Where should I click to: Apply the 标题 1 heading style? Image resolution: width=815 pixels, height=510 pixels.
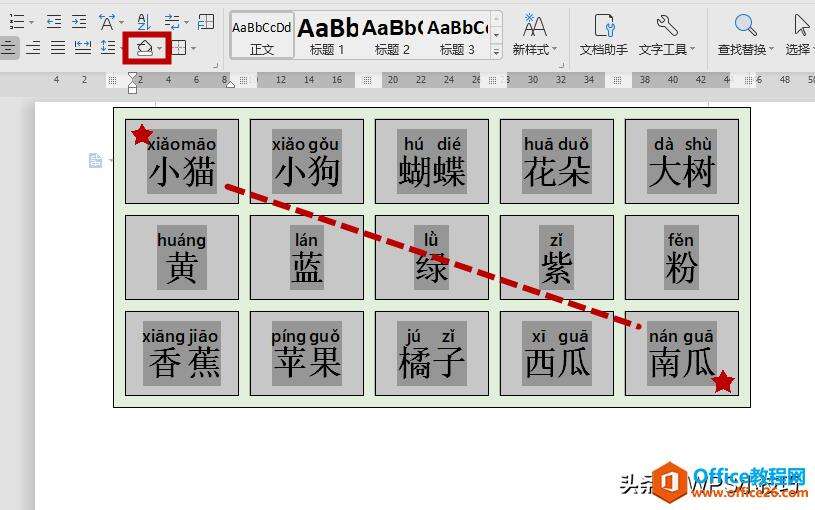327,35
